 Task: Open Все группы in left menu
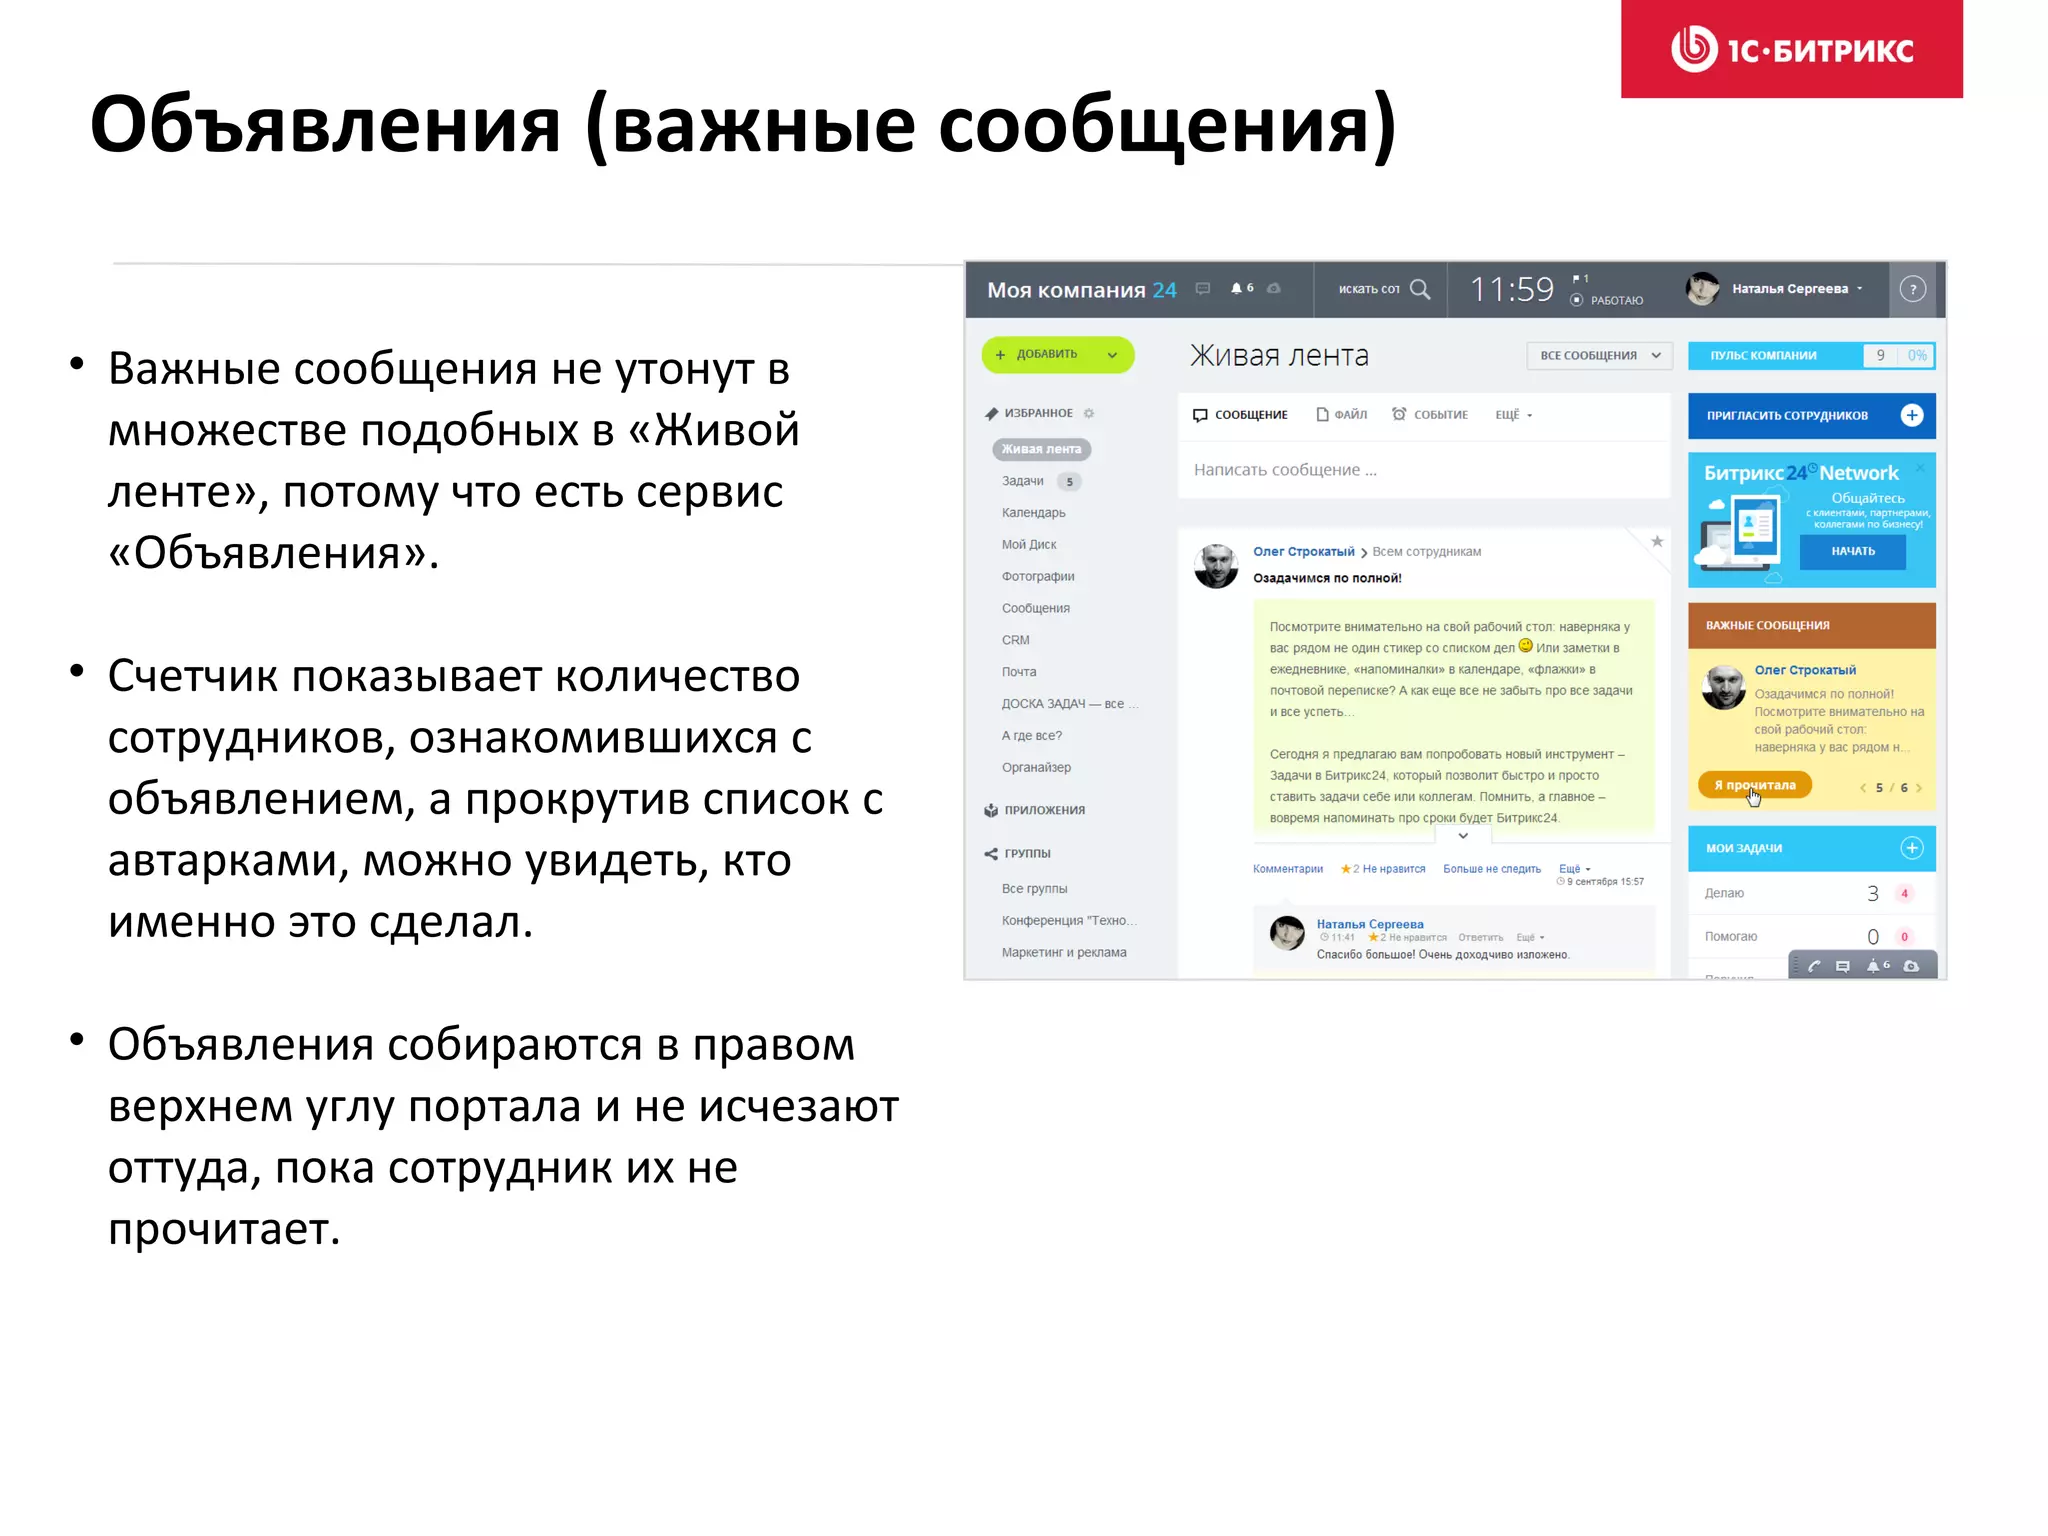1034,889
